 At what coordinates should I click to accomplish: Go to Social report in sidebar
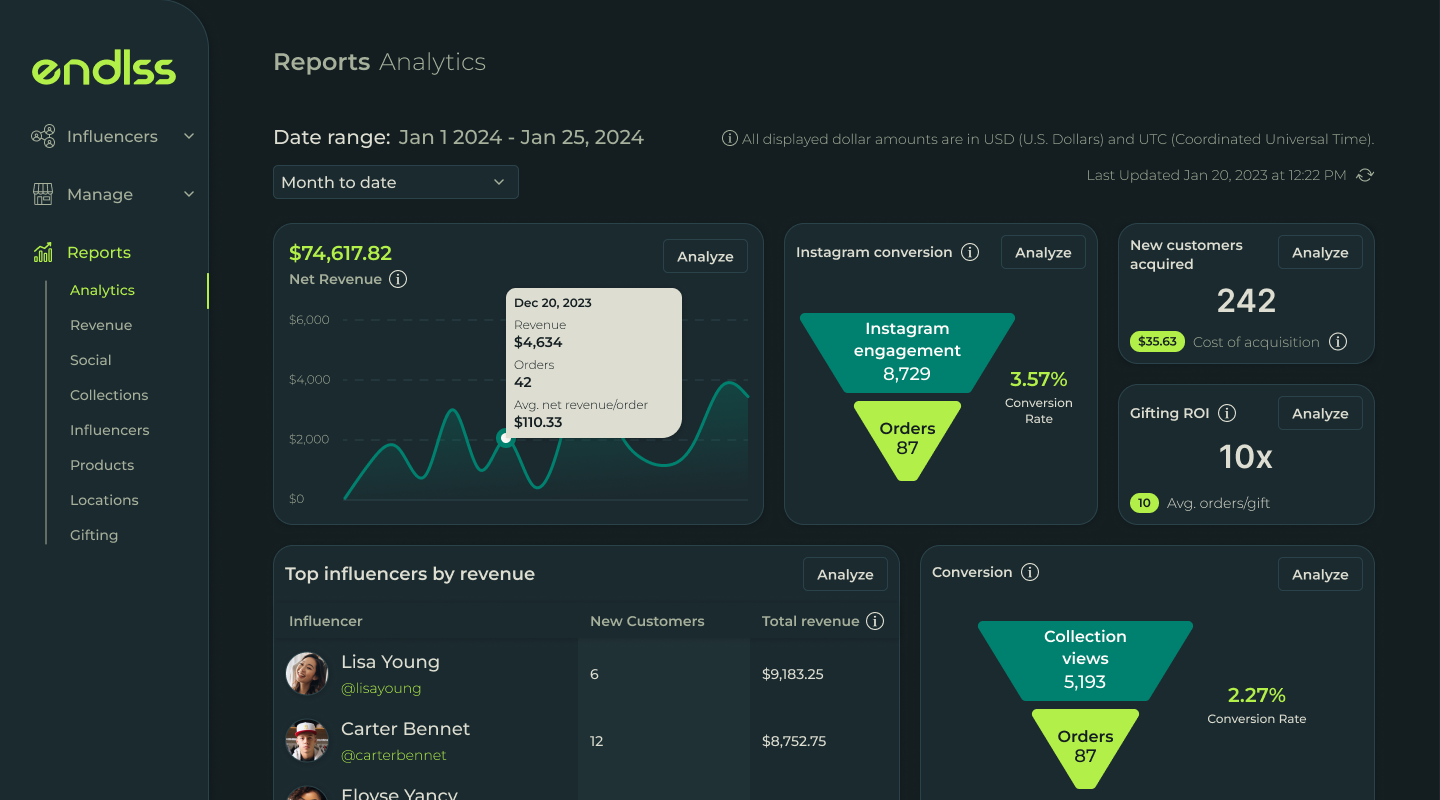[91, 360]
